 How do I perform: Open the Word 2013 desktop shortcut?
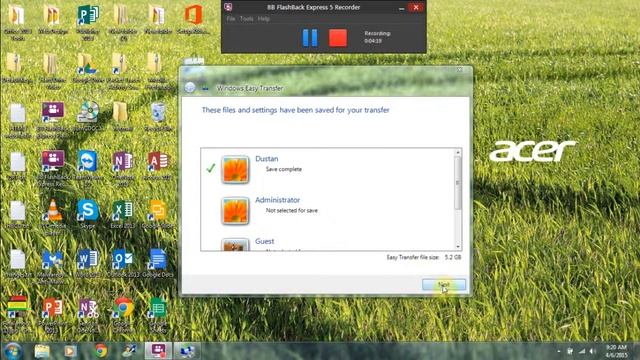[x=88, y=263]
